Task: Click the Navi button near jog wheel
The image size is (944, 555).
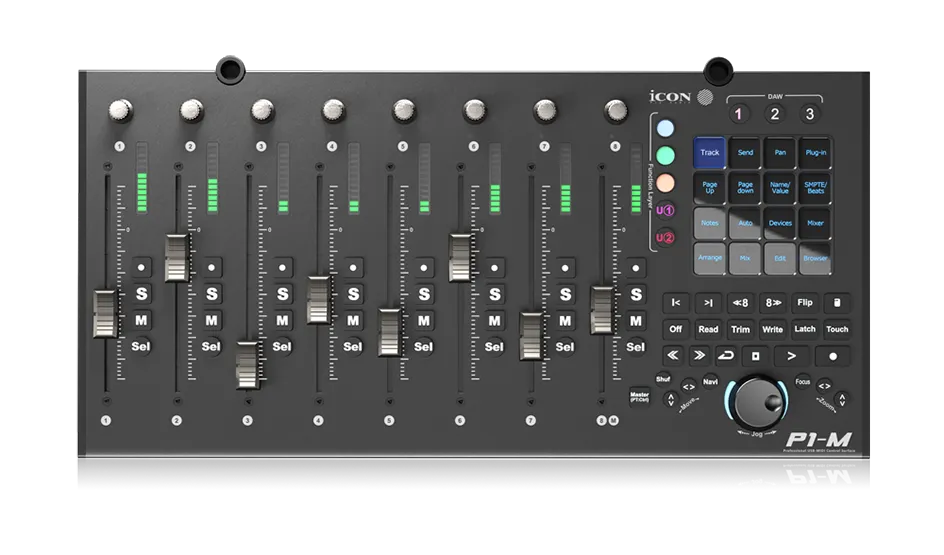Action: point(710,382)
